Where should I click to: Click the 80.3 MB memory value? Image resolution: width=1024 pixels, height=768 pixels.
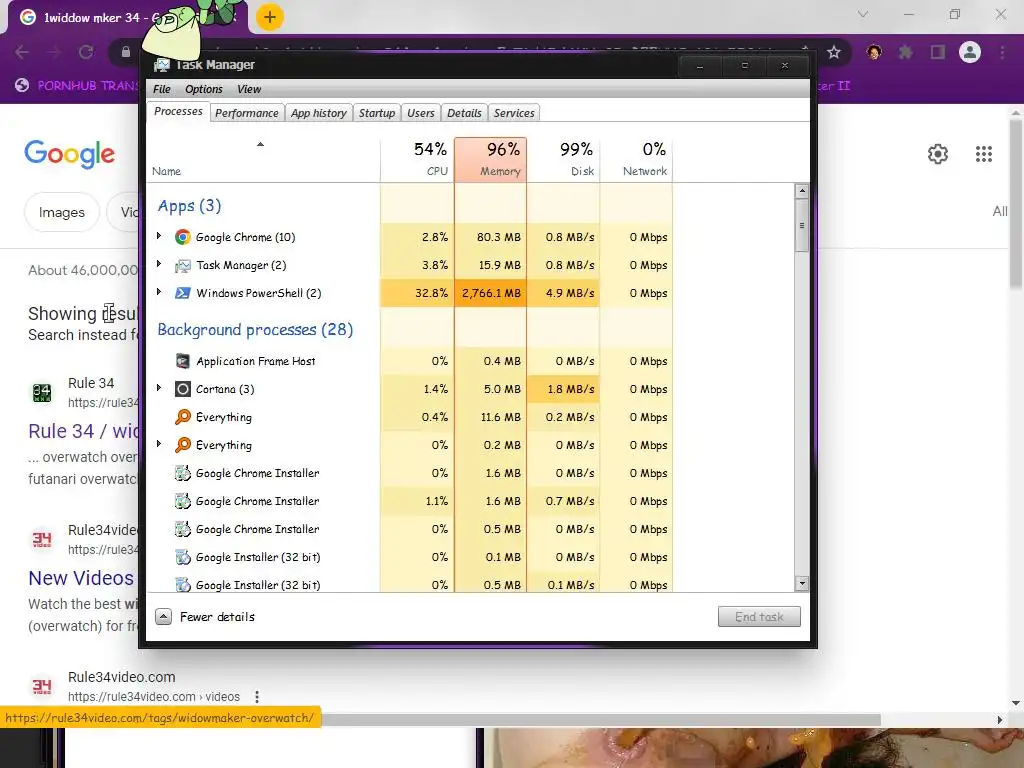pos(499,237)
